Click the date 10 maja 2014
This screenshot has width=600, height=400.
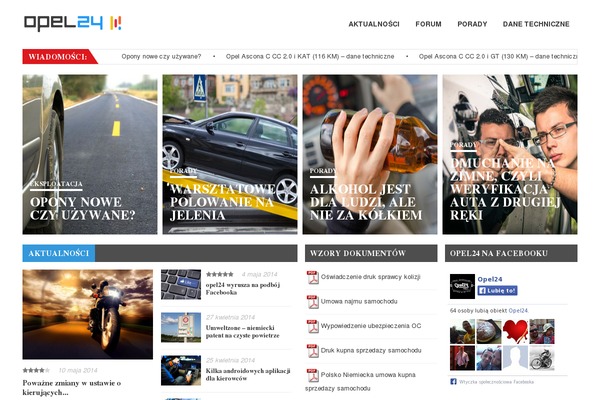tap(78, 370)
